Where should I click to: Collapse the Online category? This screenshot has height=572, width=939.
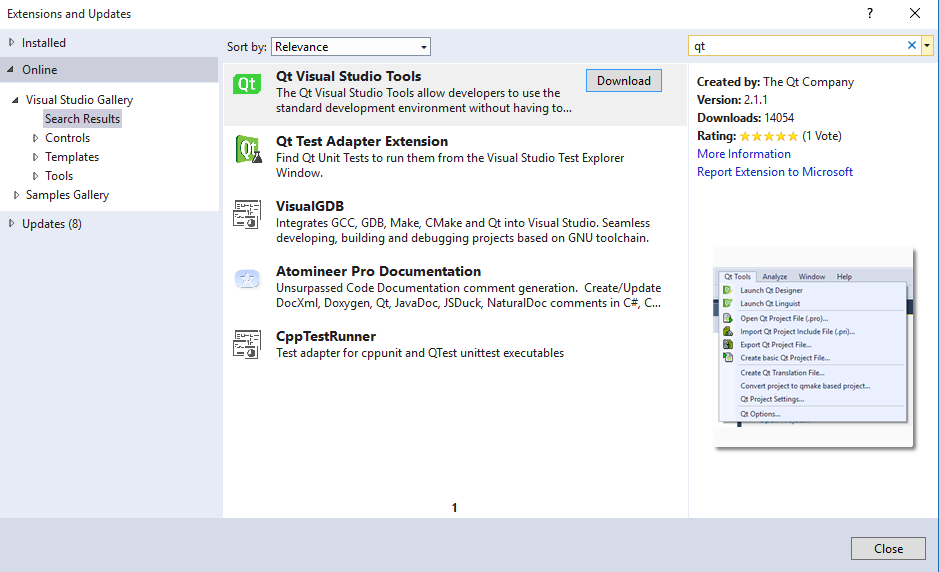11,69
